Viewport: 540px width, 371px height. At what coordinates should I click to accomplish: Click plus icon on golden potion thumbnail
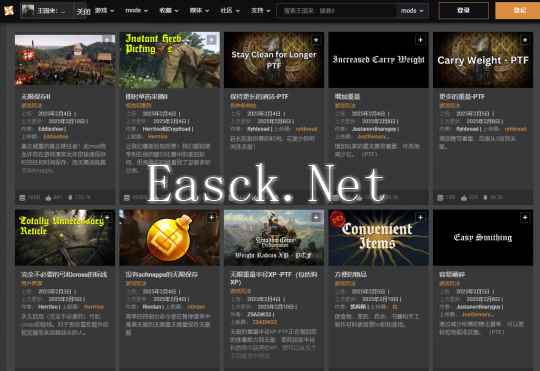click(211, 218)
